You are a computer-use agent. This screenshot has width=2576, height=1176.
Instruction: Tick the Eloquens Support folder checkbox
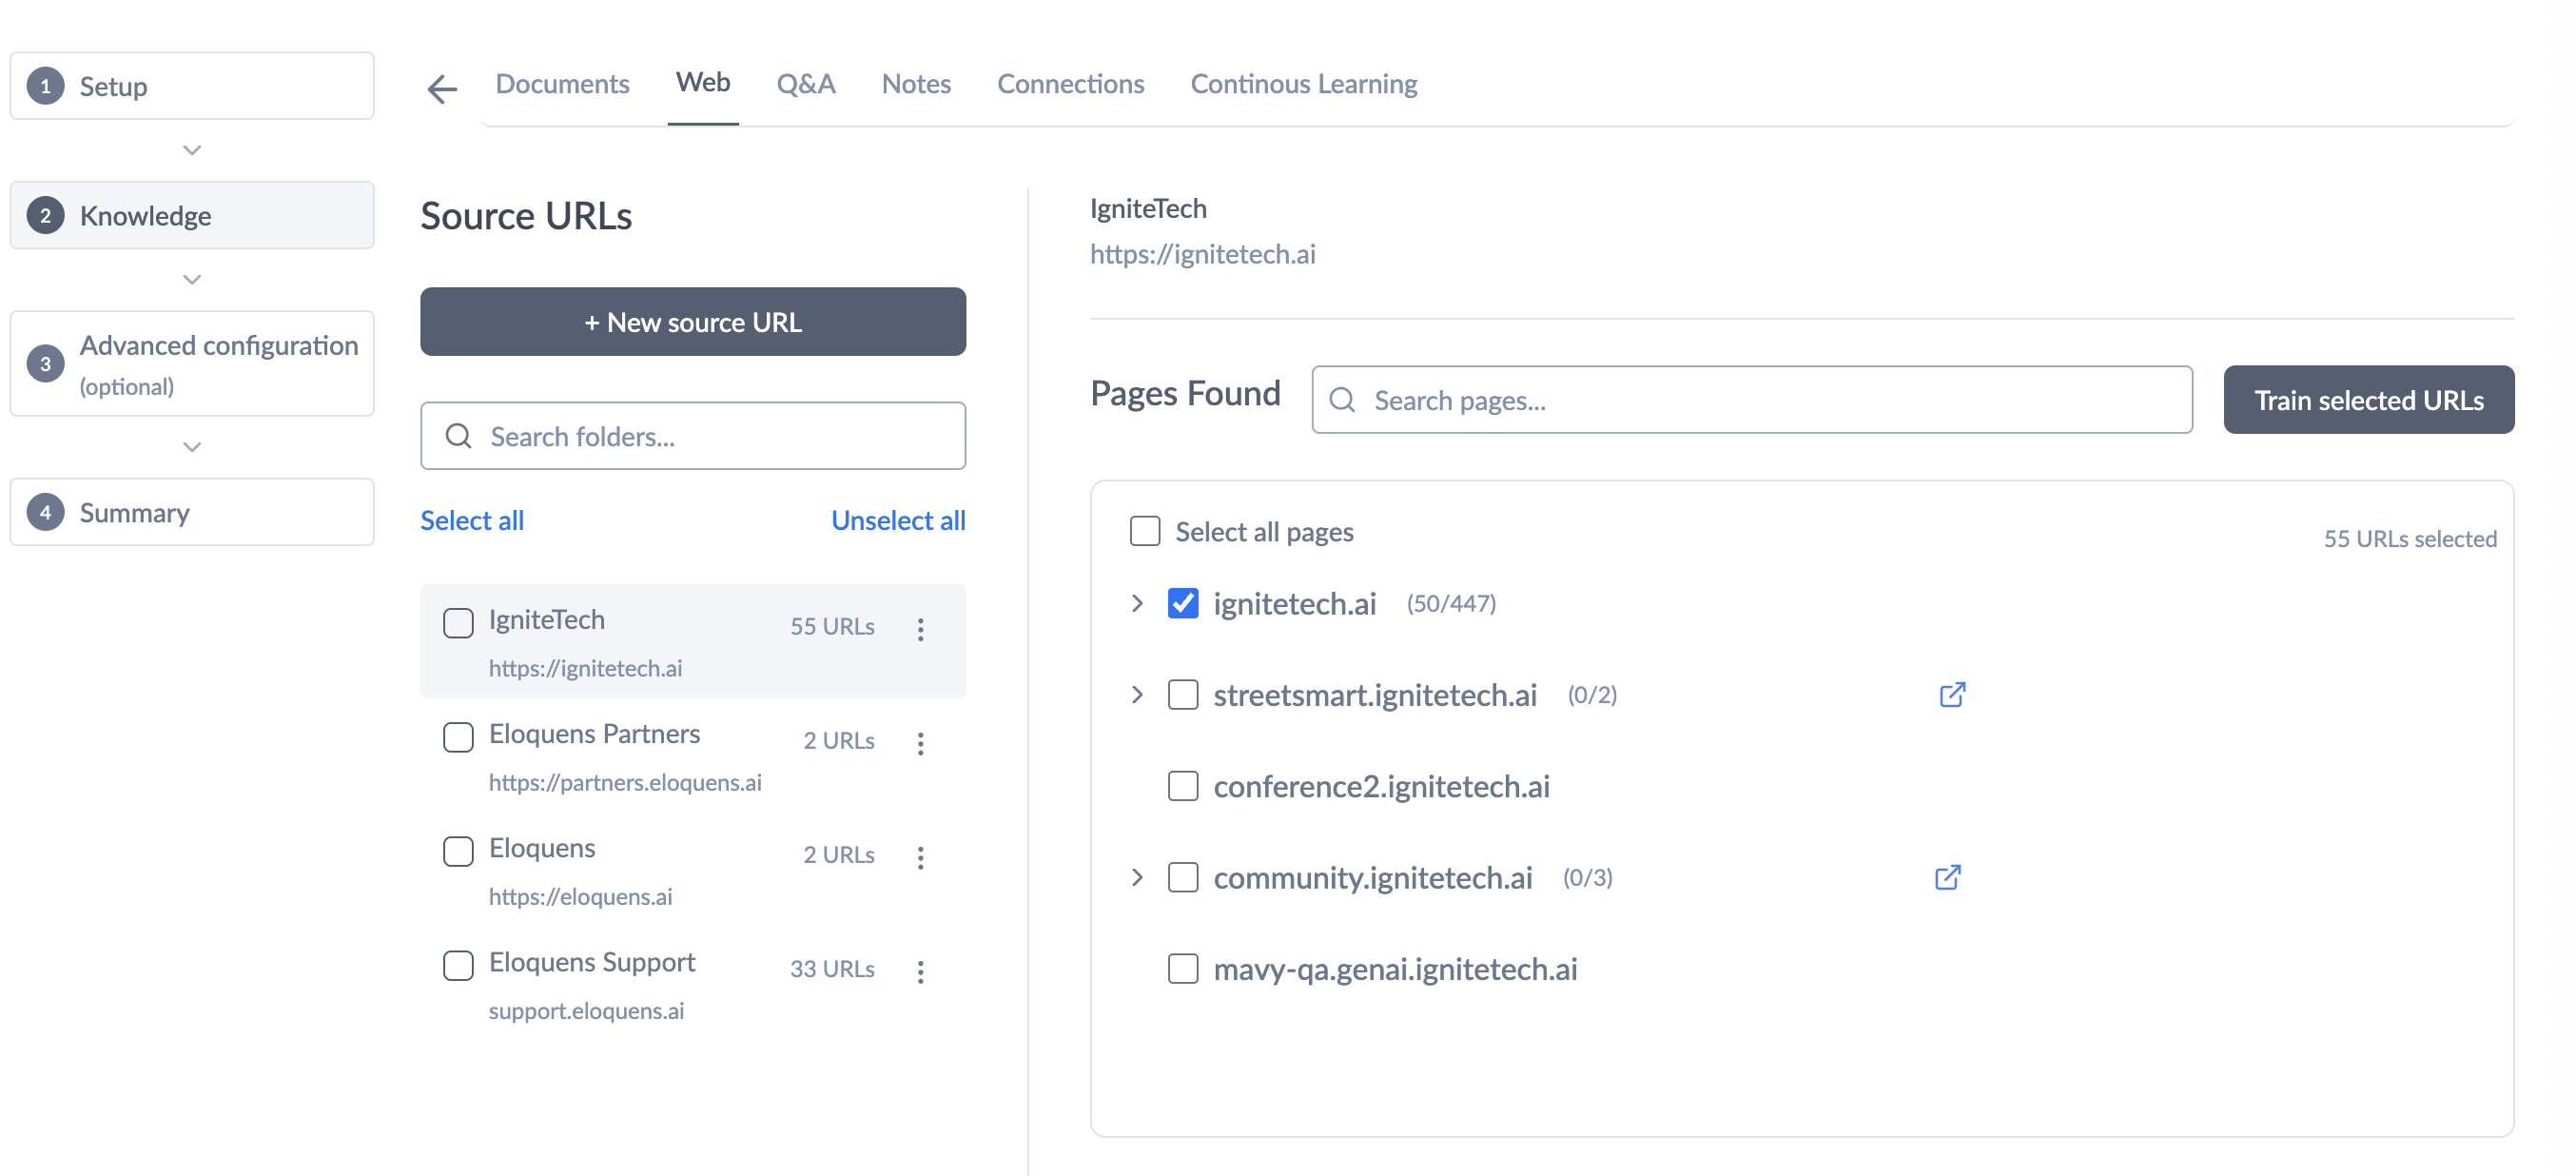[458, 965]
